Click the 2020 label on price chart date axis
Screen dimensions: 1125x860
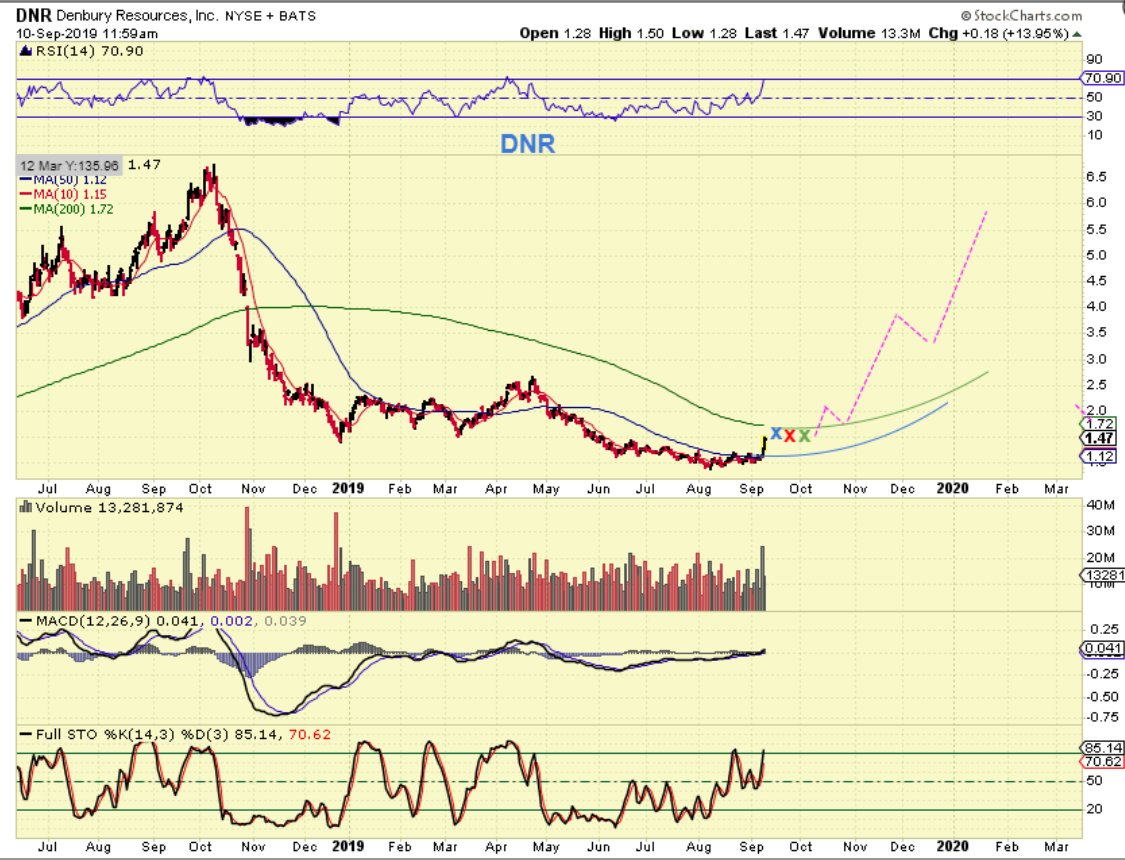coord(952,488)
